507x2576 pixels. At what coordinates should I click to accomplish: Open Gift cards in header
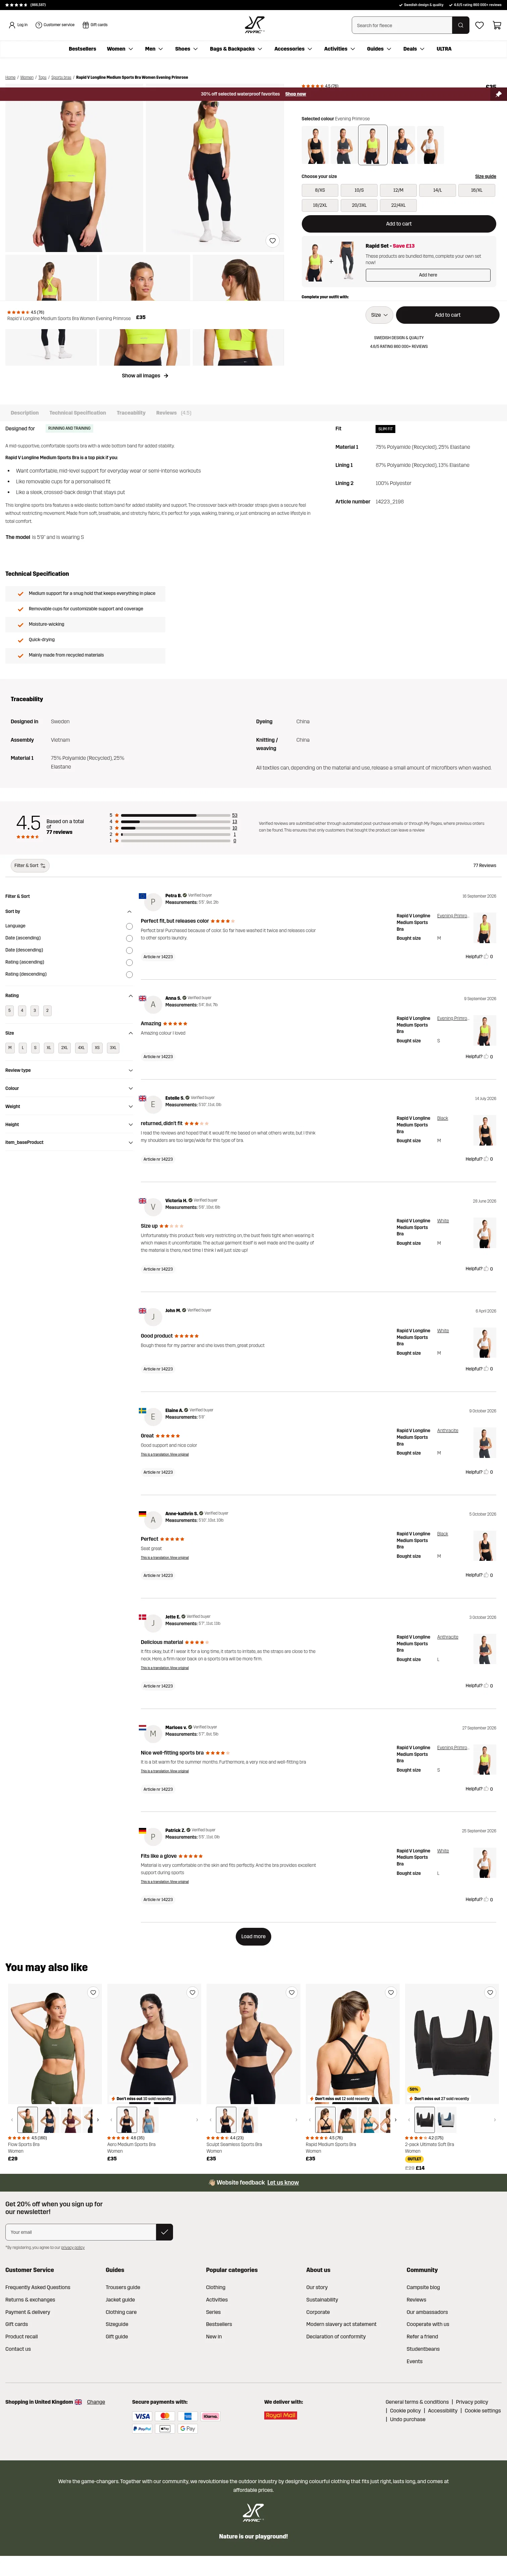[x=95, y=25]
